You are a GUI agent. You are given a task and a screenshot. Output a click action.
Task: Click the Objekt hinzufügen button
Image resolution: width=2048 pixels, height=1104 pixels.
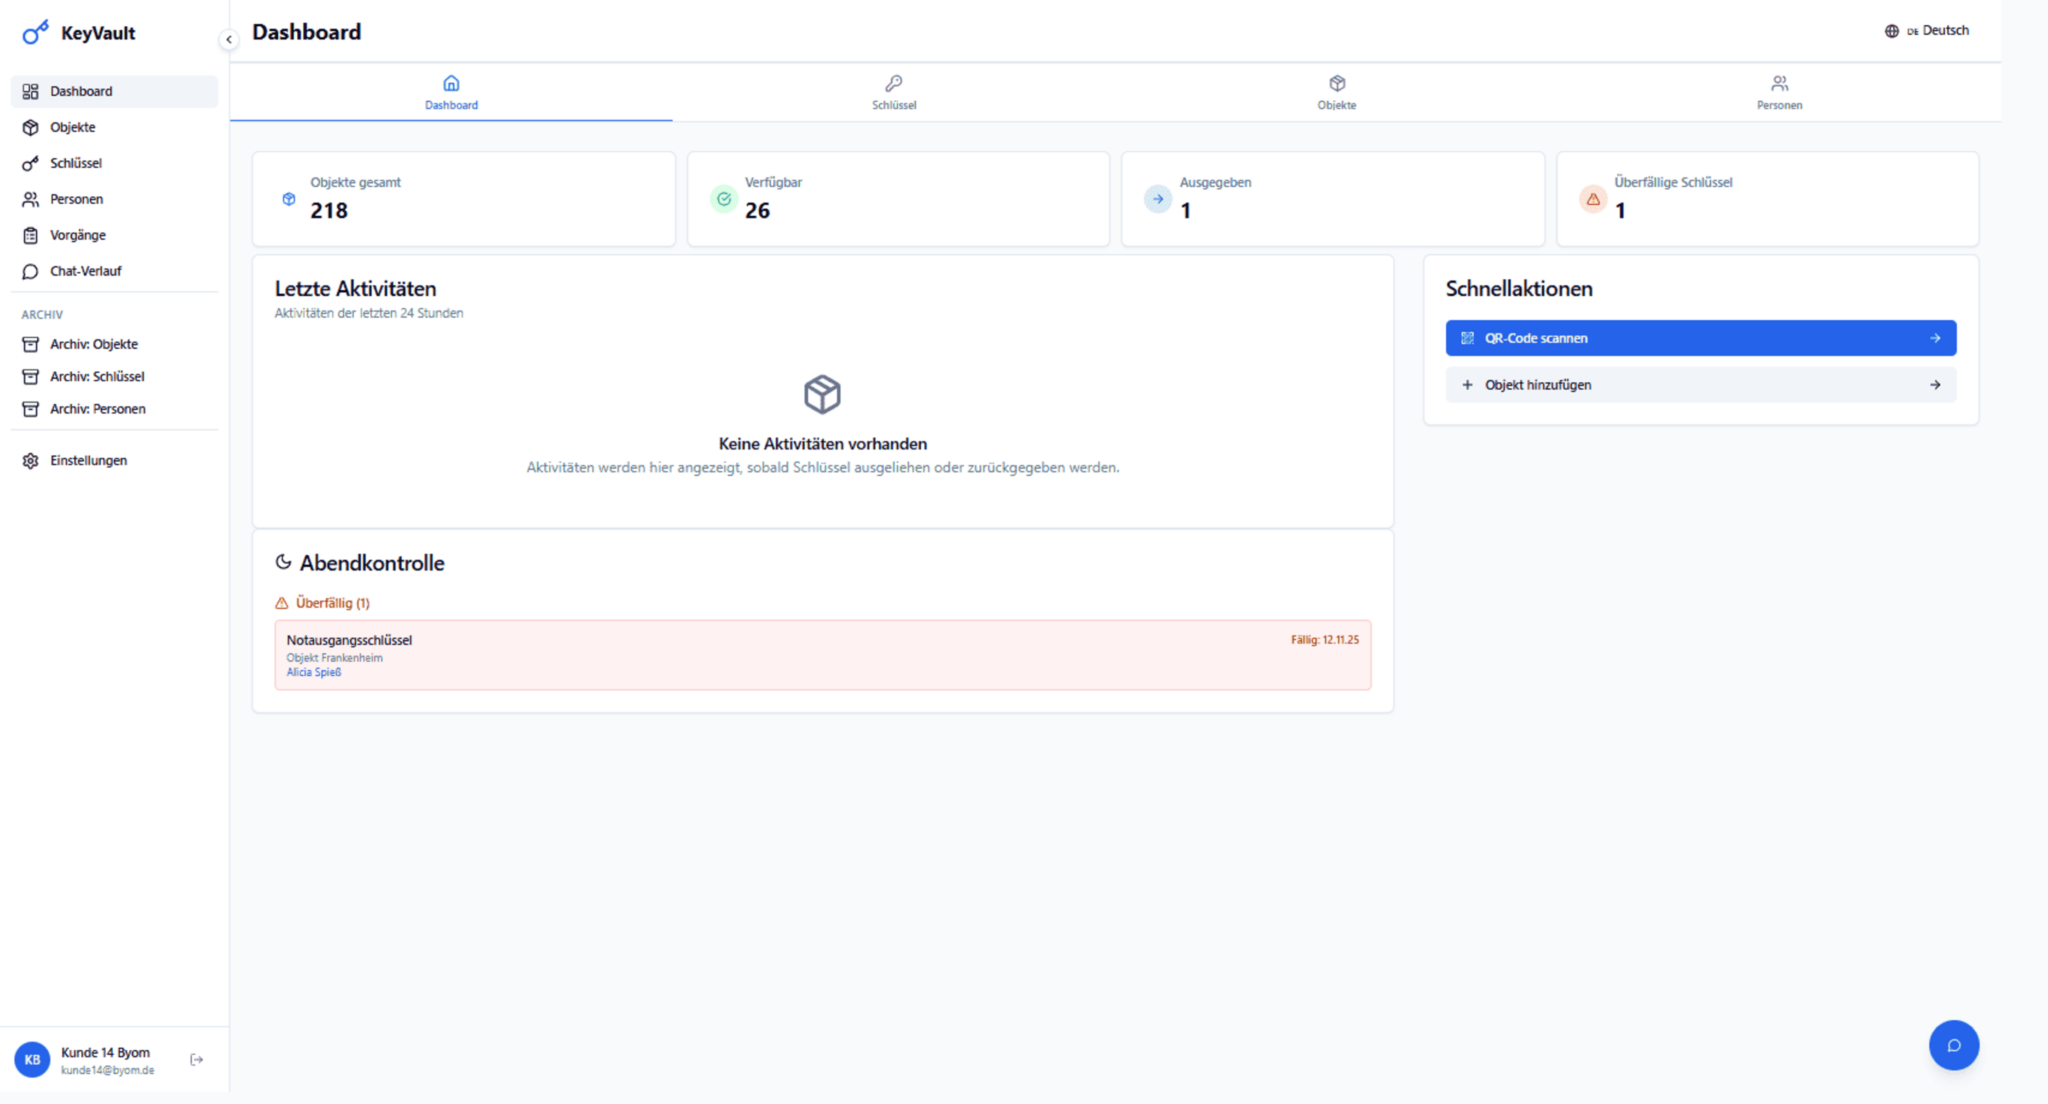(x=1700, y=385)
